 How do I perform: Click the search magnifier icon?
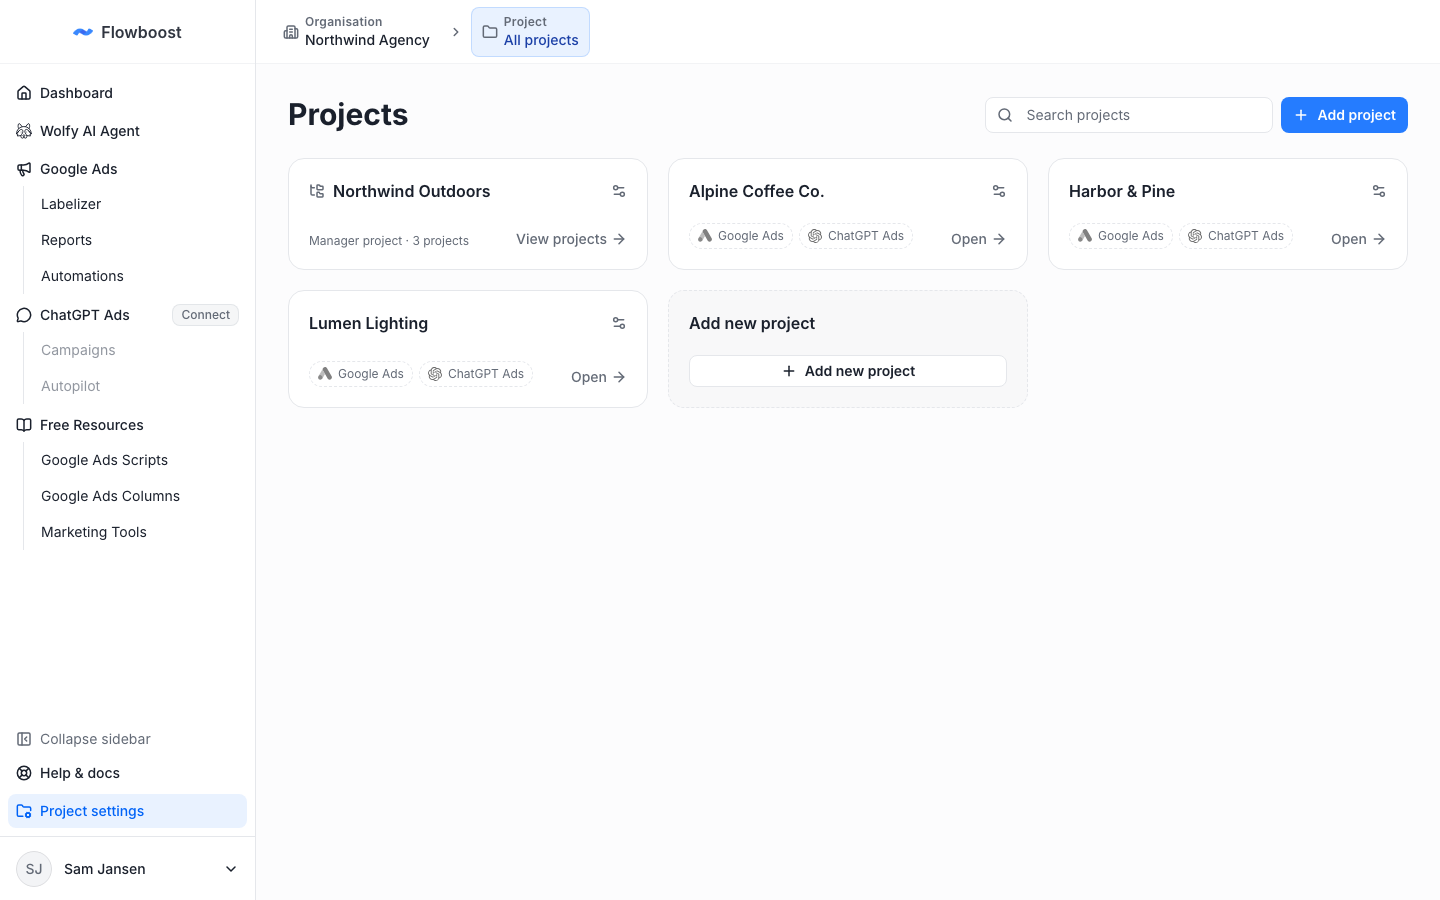tap(1005, 115)
